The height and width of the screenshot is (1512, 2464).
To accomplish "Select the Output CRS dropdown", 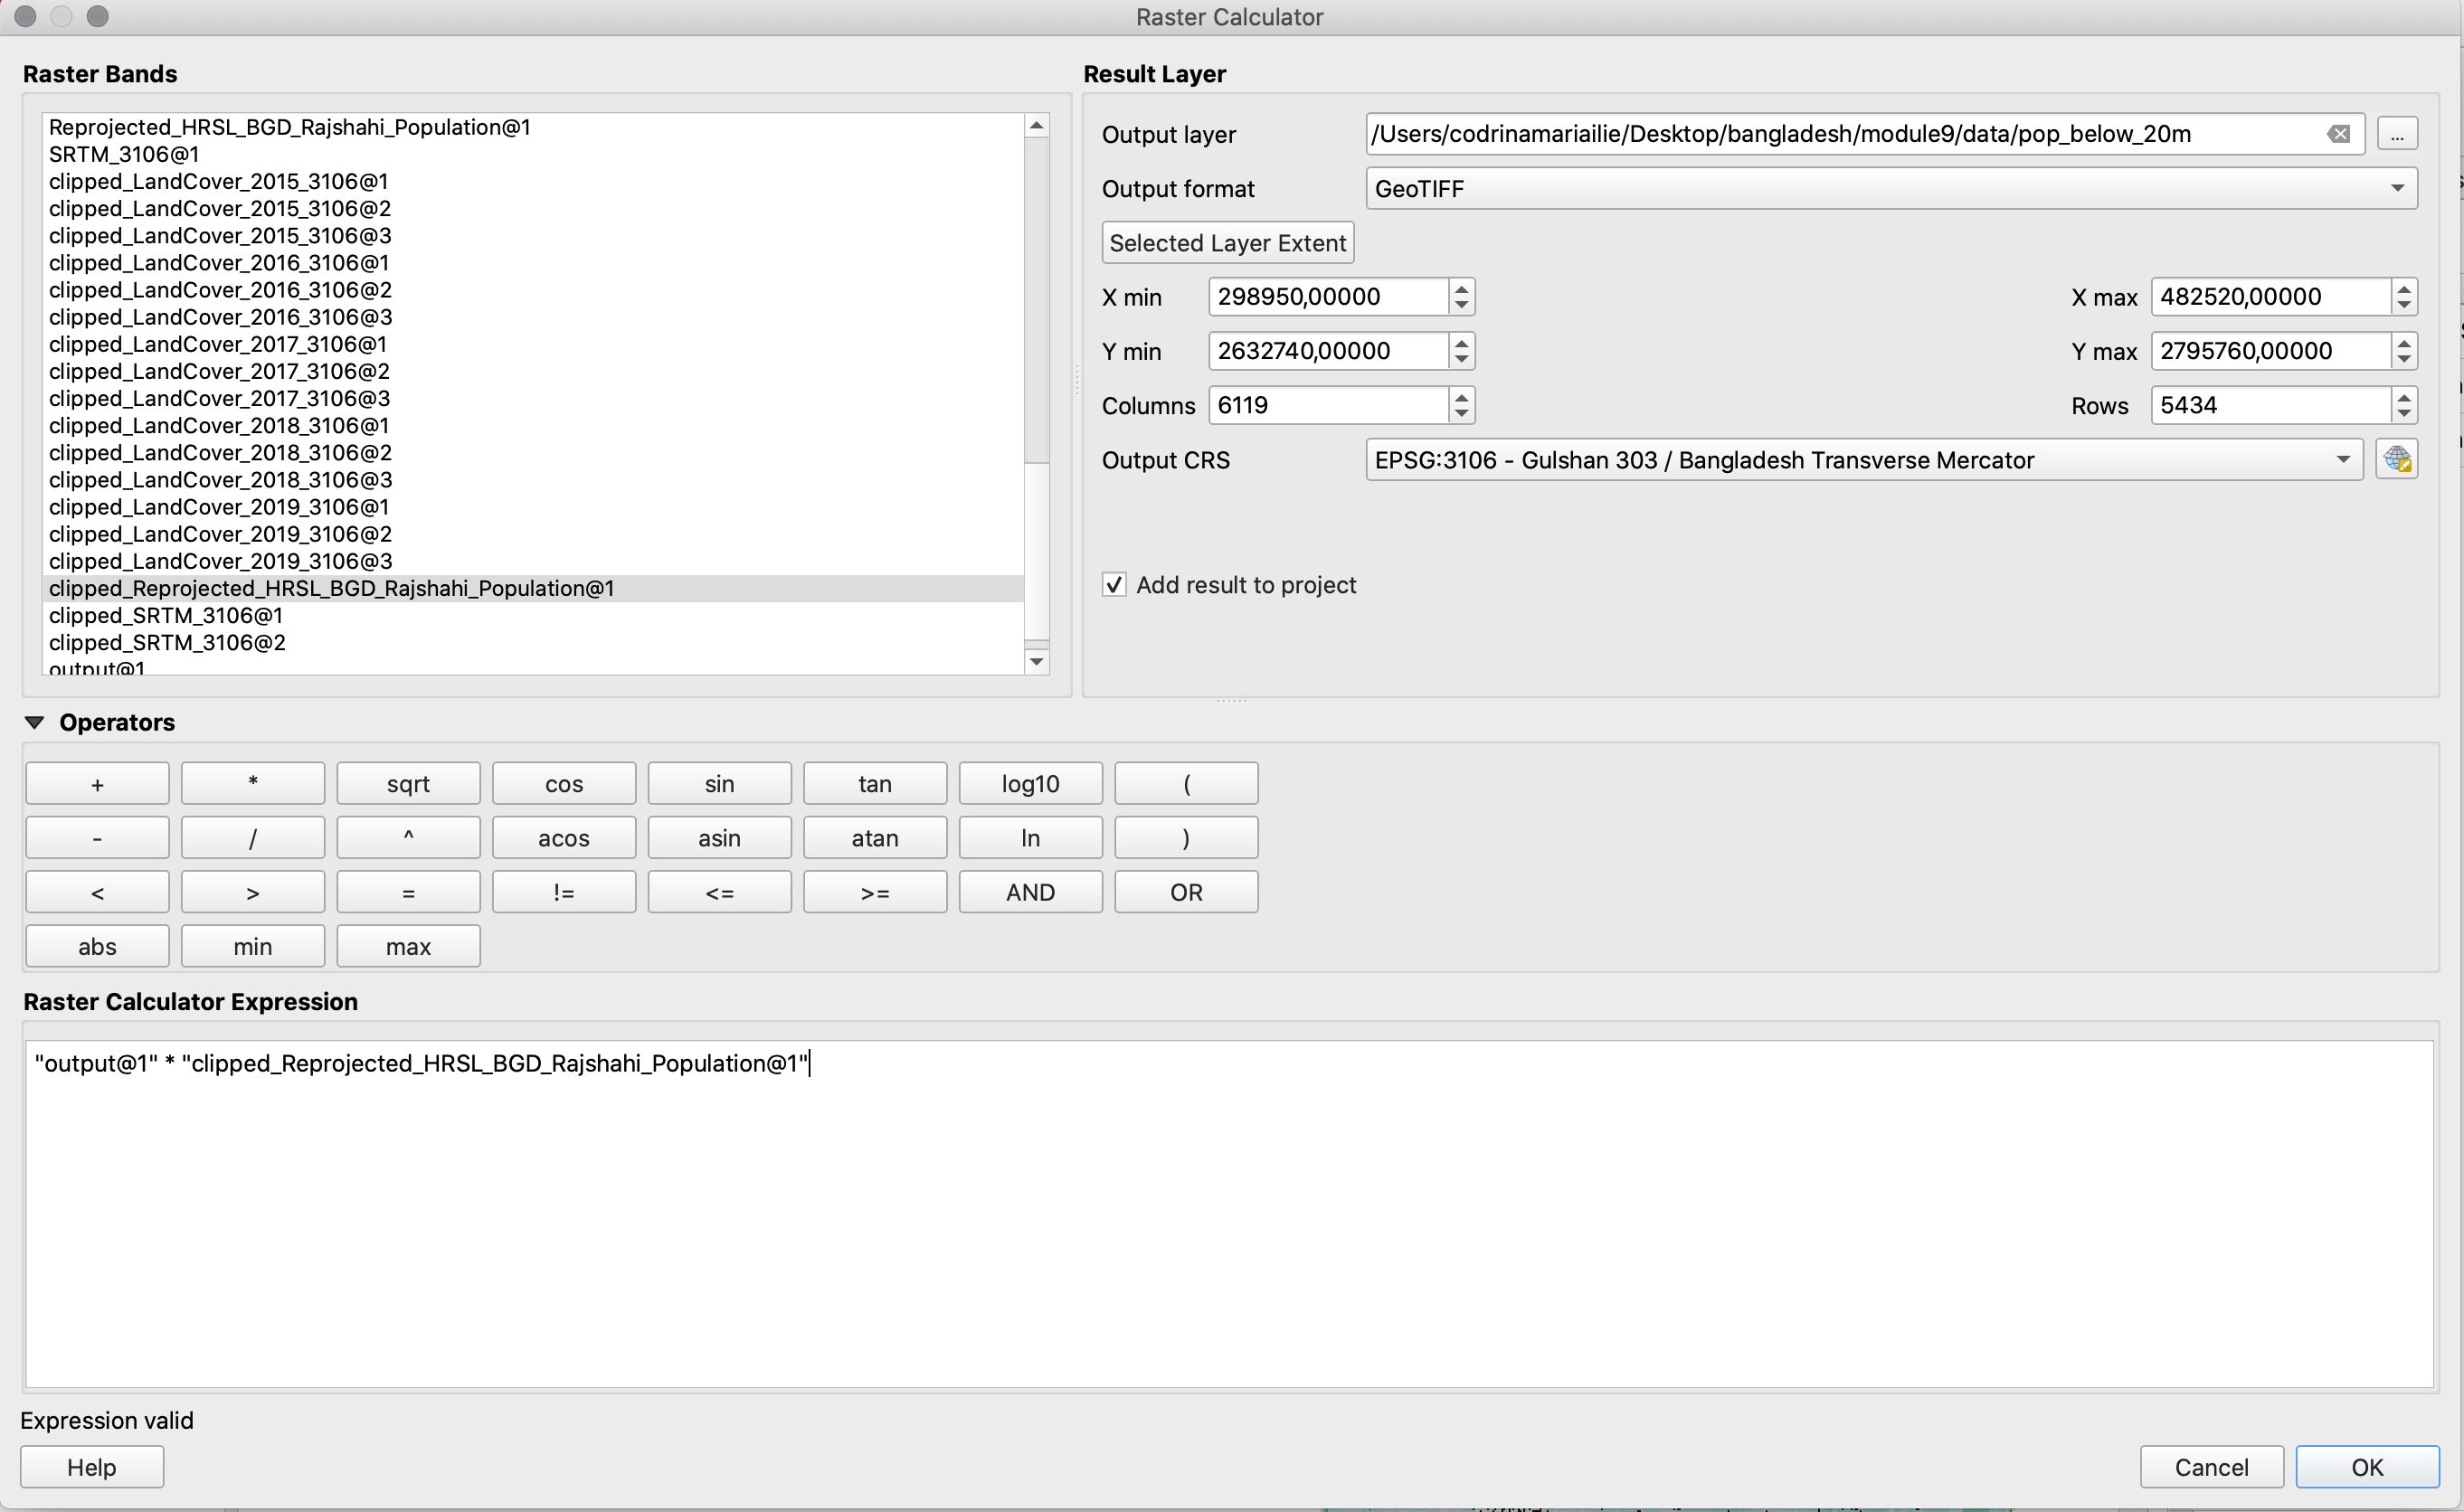I will (1855, 459).
